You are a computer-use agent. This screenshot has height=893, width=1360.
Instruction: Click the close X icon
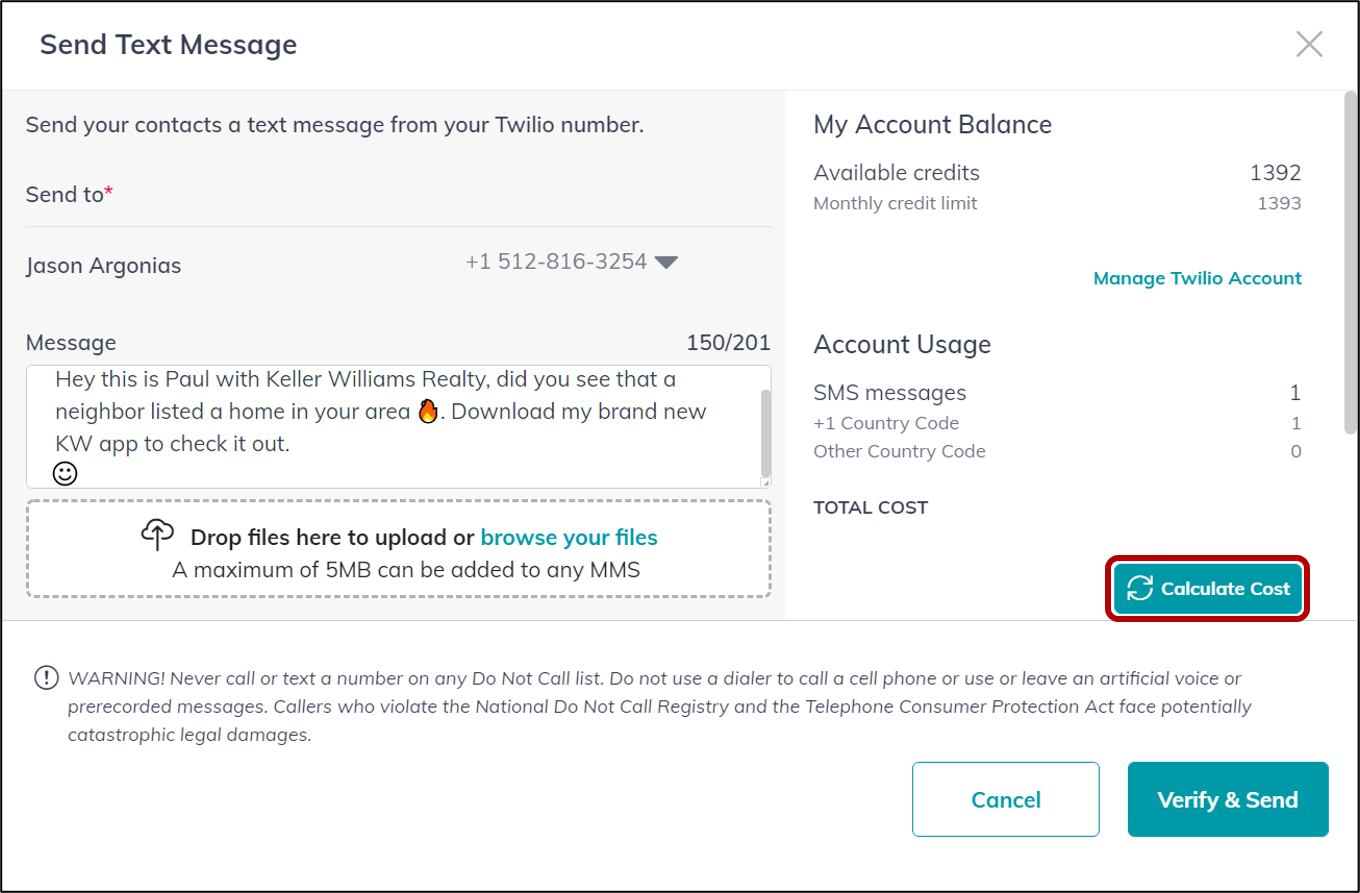pos(1310,44)
